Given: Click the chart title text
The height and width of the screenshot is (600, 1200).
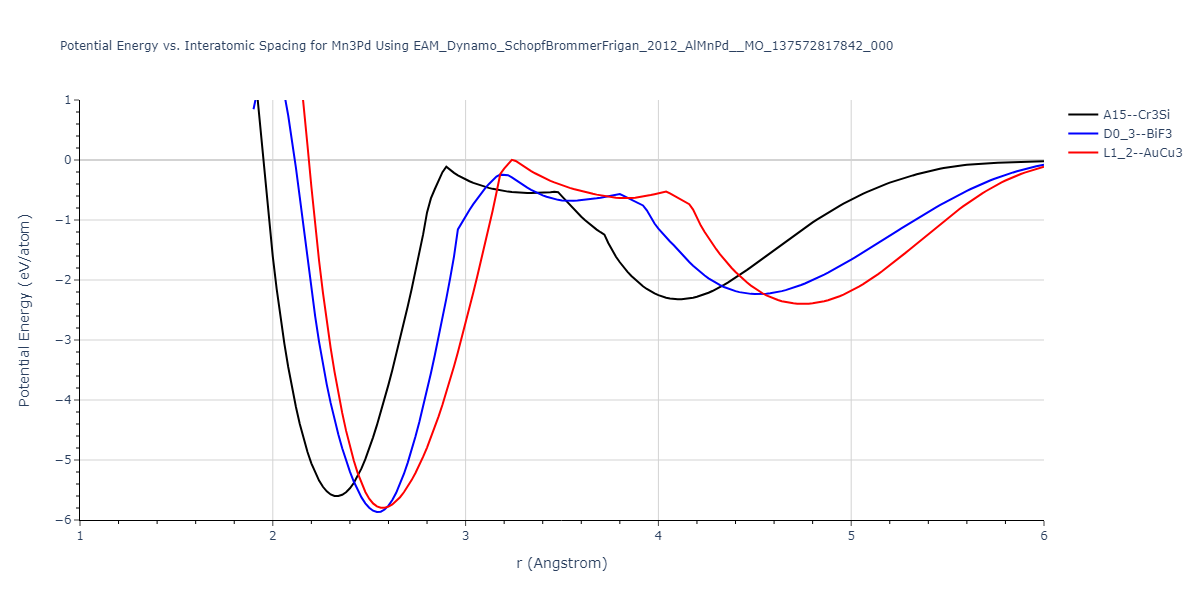Looking at the screenshot, I should click(x=476, y=46).
